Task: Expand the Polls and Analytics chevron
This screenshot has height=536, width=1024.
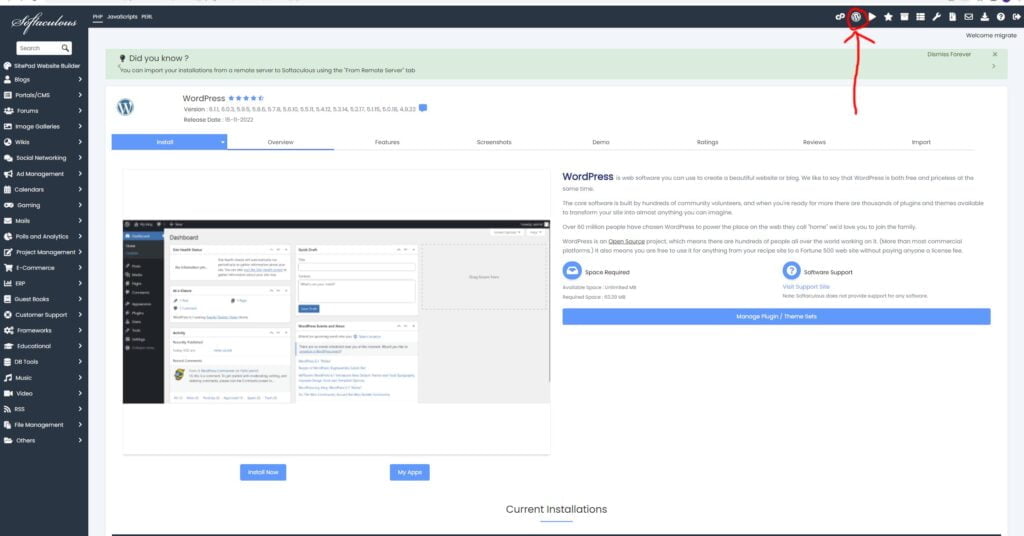Action: point(80,236)
